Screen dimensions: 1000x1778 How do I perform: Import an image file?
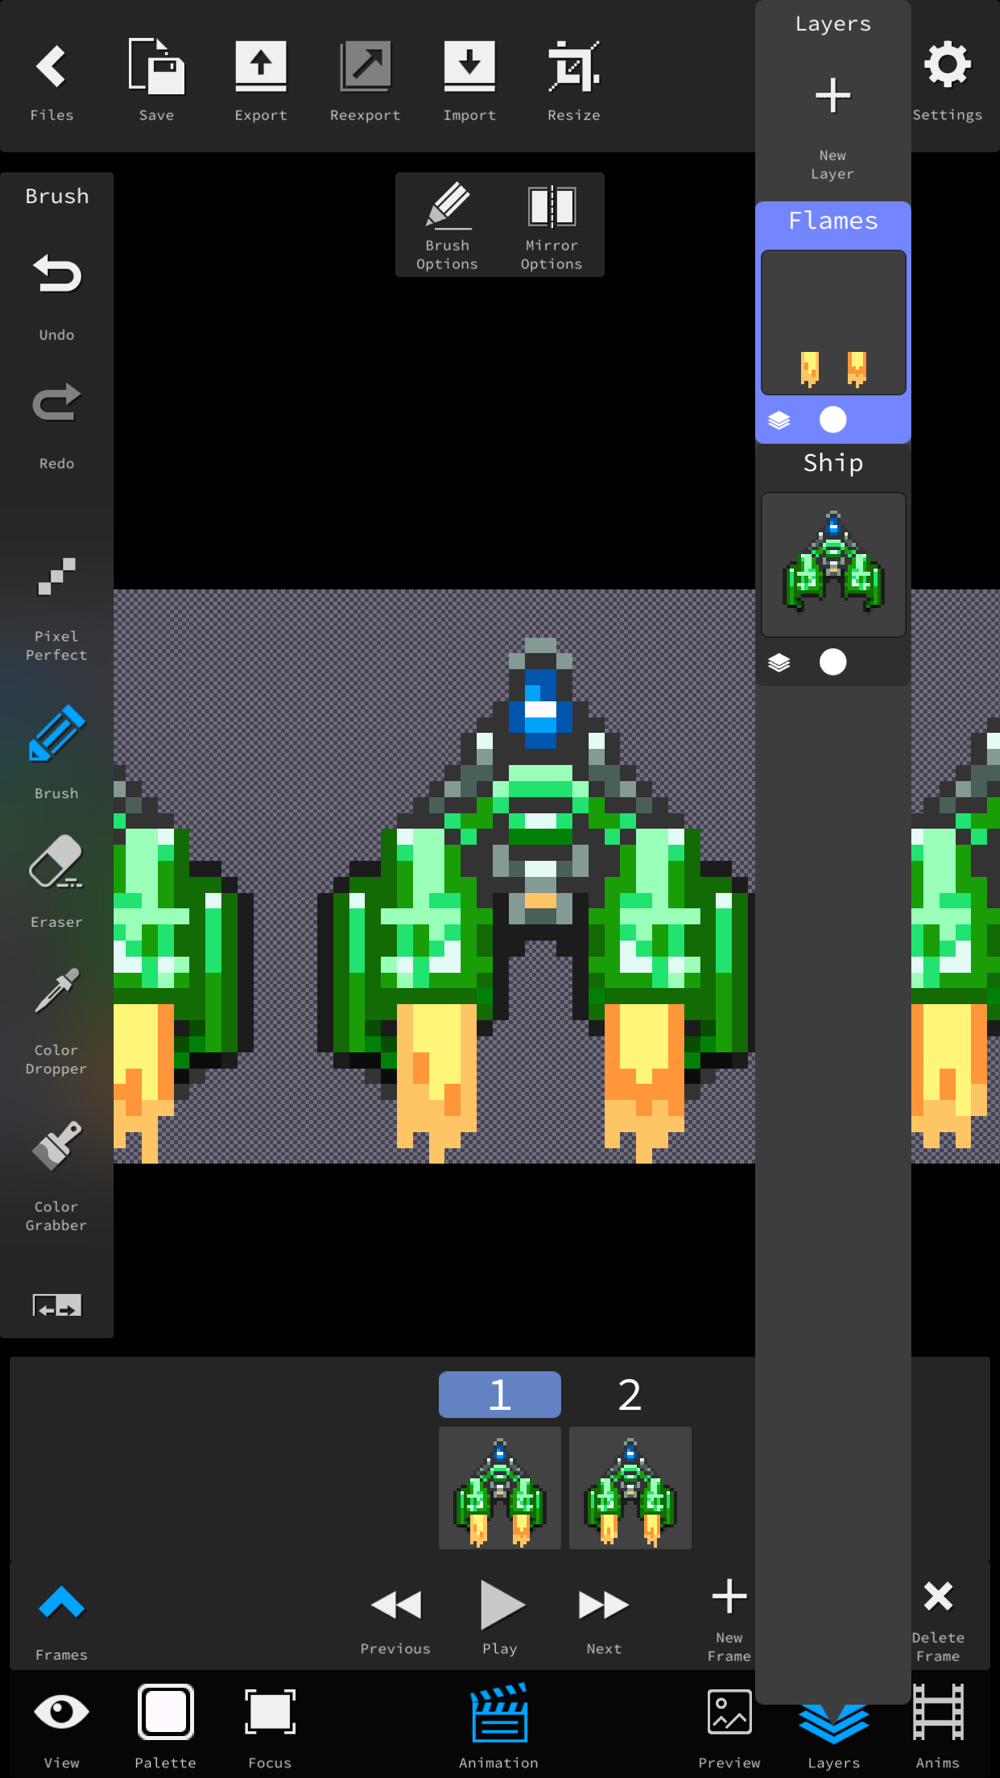469,82
